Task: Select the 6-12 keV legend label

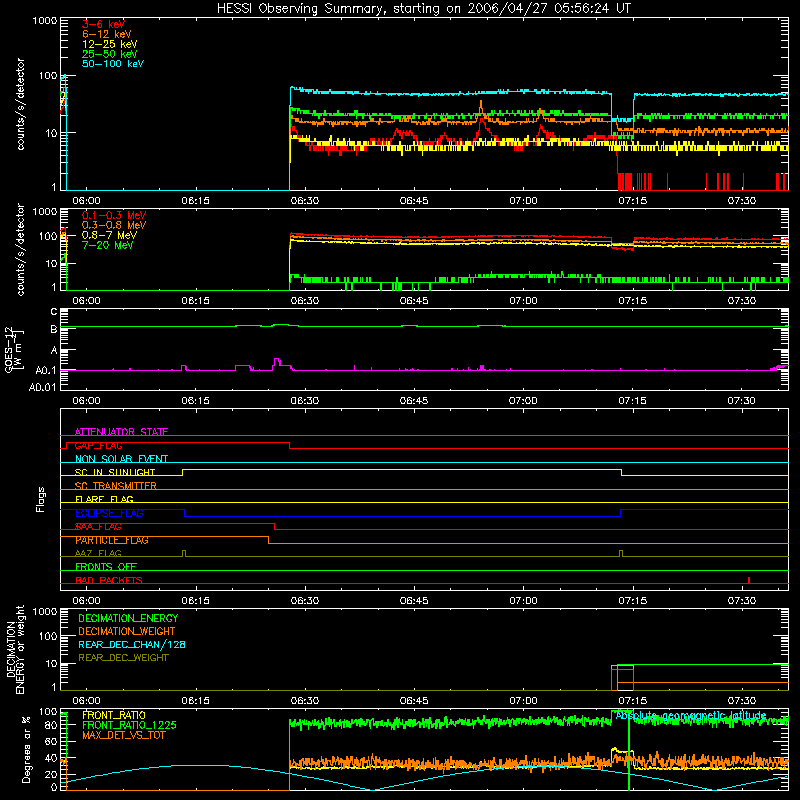Action: (x=107, y=34)
